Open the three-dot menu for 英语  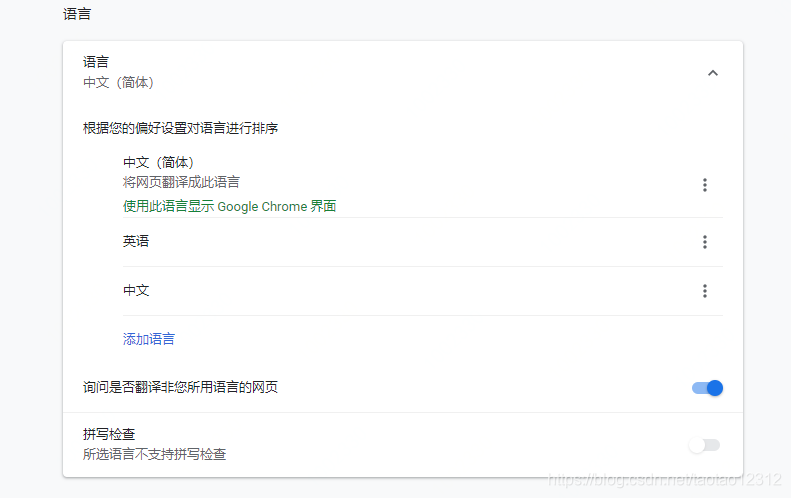pos(705,242)
